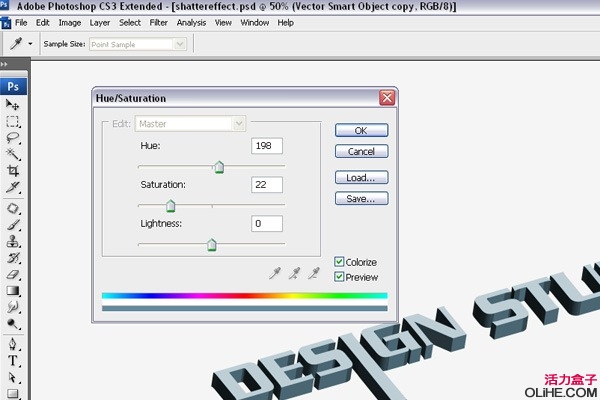Click Cancel in Hue/Saturation dialog
The image size is (600, 400).
(x=362, y=152)
